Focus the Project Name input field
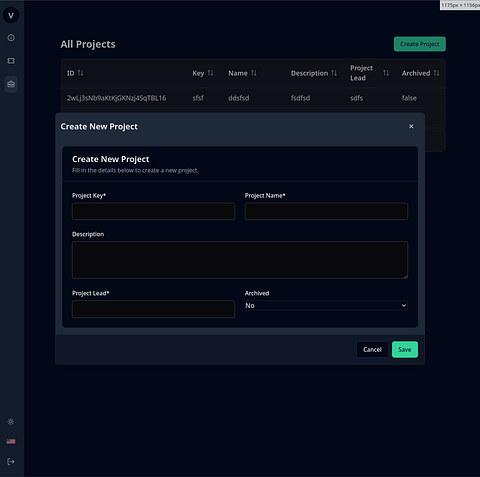Screen dimensions: 480x477 click(326, 211)
